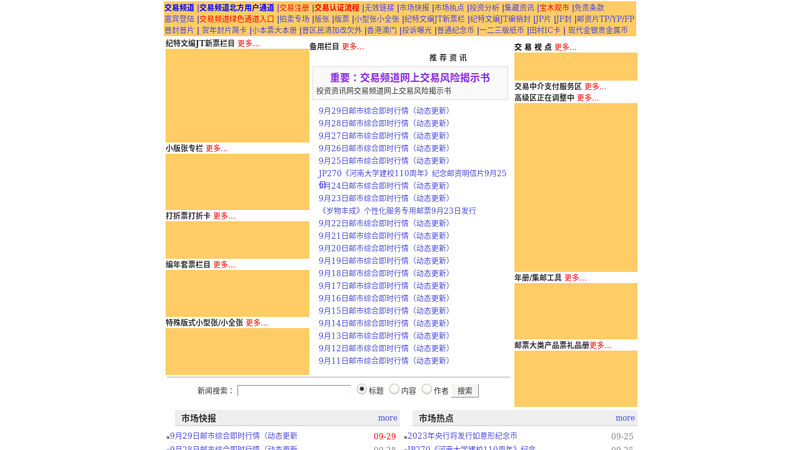Open 9月15日邮市综合即时行情 link
The width and height of the screenshot is (800, 450).
pyautogui.click(x=384, y=311)
